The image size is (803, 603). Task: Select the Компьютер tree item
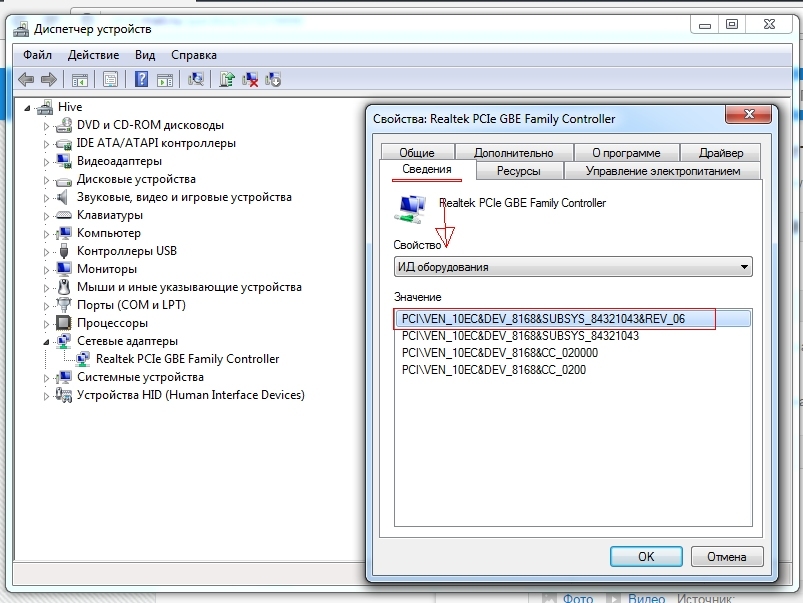pos(109,233)
